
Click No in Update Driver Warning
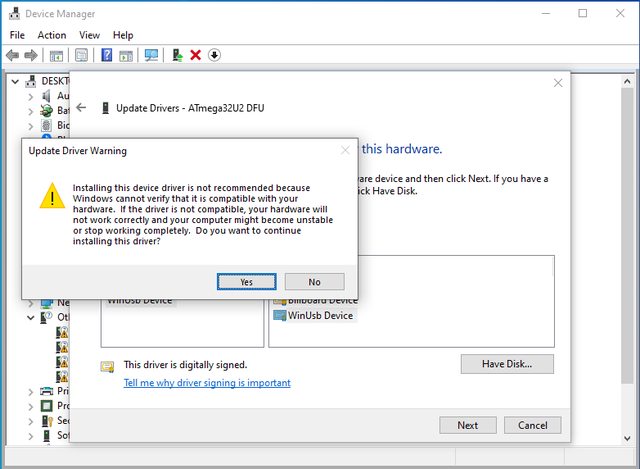(x=314, y=282)
